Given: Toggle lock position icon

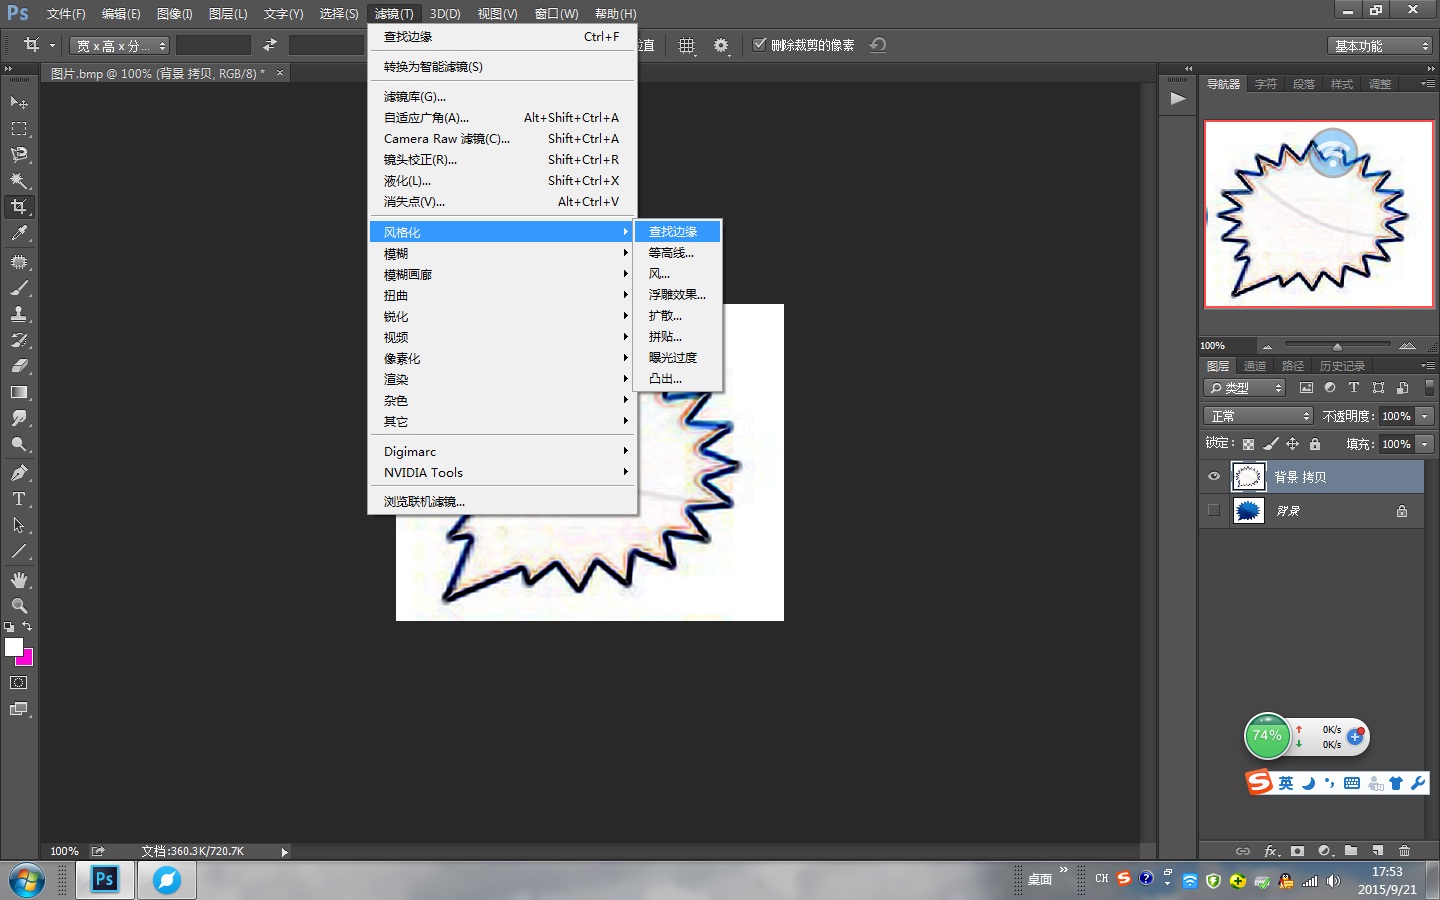Looking at the screenshot, I should click(x=1292, y=444).
